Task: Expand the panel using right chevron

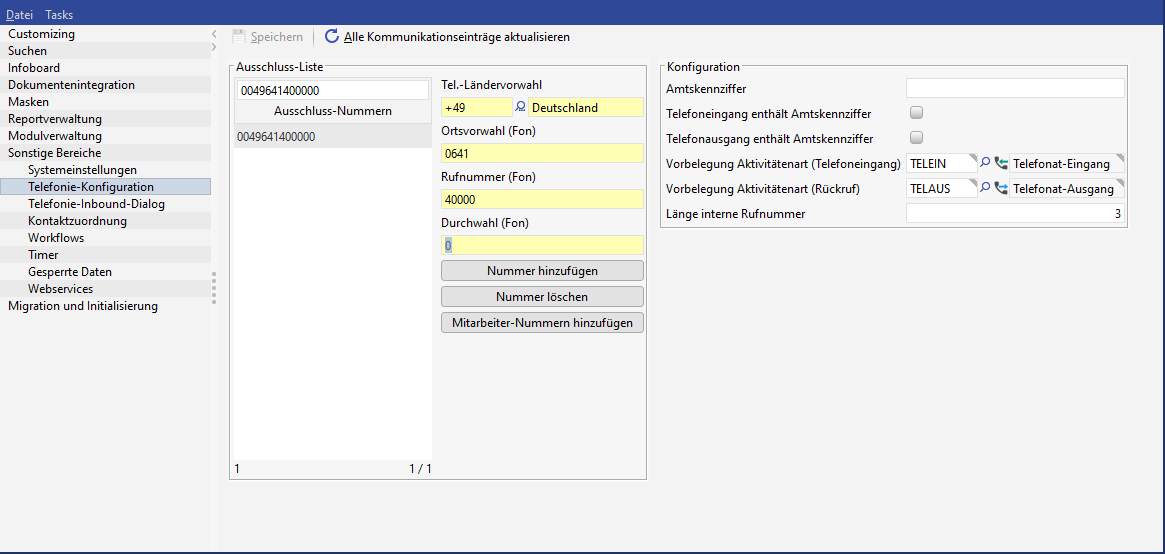Action: pyautogui.click(x=214, y=48)
